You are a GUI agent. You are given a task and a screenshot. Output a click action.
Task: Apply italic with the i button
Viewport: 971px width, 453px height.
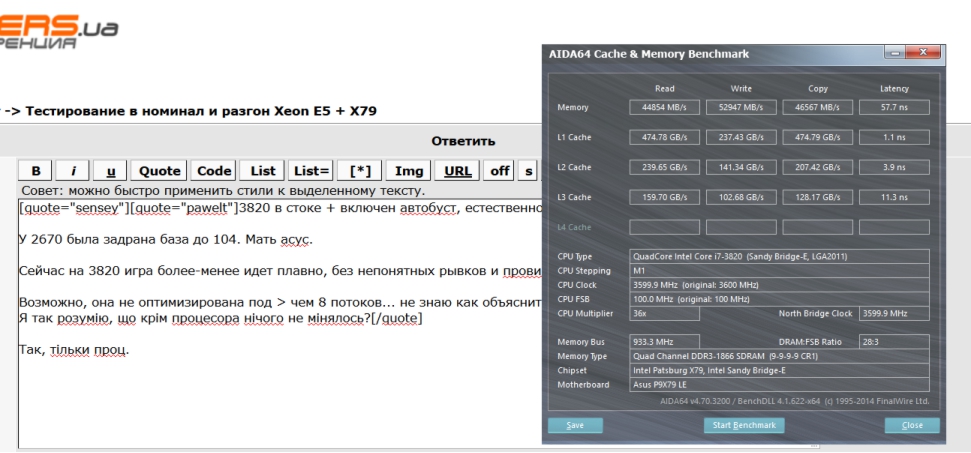(x=72, y=171)
